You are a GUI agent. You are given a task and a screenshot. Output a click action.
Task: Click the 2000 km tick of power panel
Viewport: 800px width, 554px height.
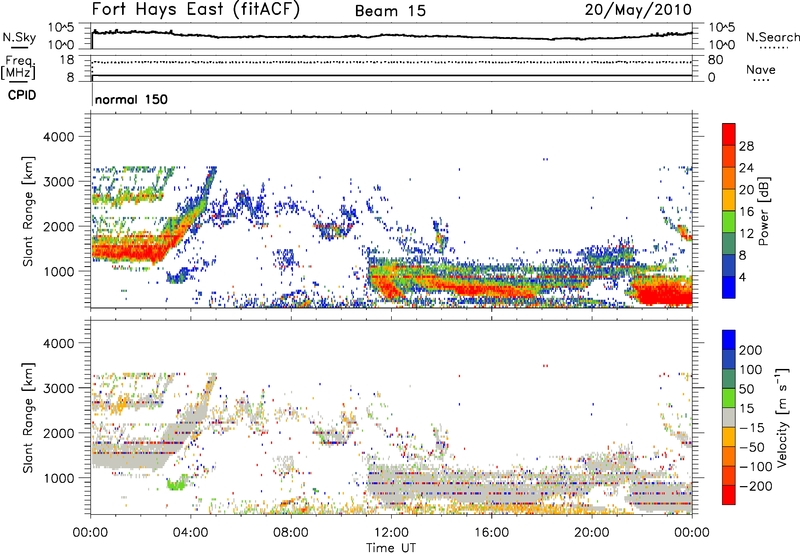click(59, 226)
